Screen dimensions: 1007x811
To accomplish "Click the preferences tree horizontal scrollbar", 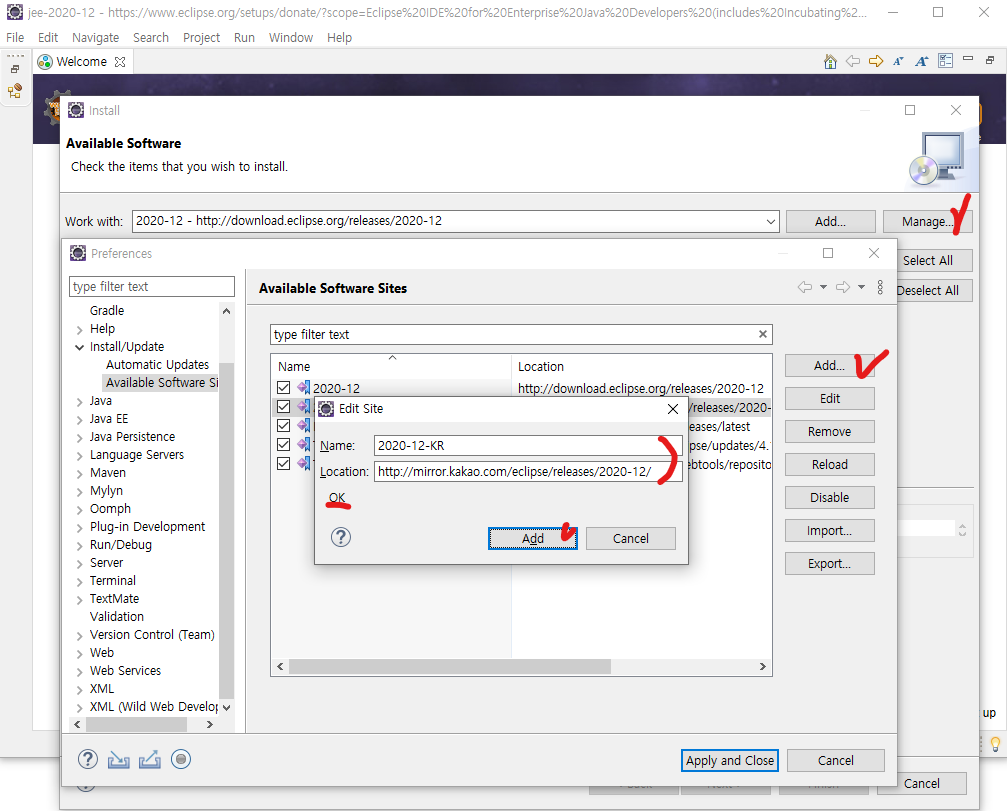I will tap(136, 724).
